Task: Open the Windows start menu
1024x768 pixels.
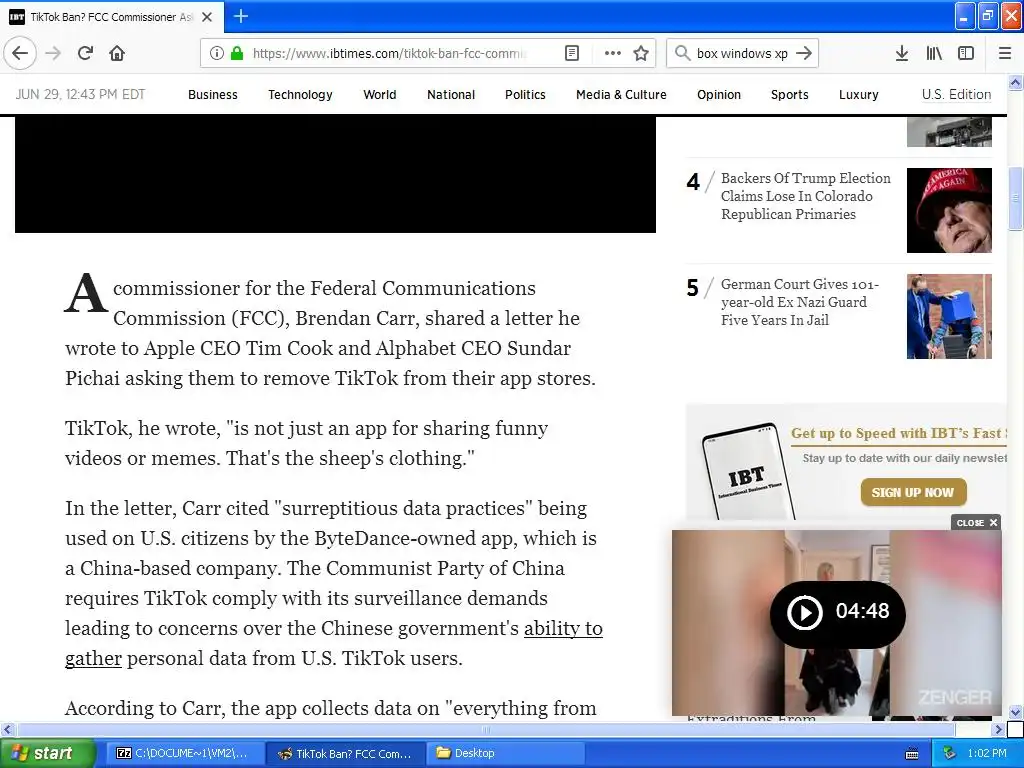Action: tap(47, 753)
